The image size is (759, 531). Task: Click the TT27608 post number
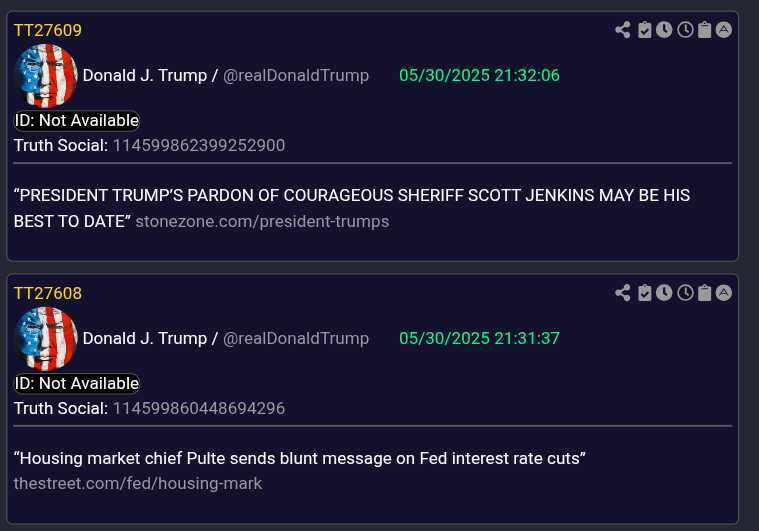(x=48, y=293)
